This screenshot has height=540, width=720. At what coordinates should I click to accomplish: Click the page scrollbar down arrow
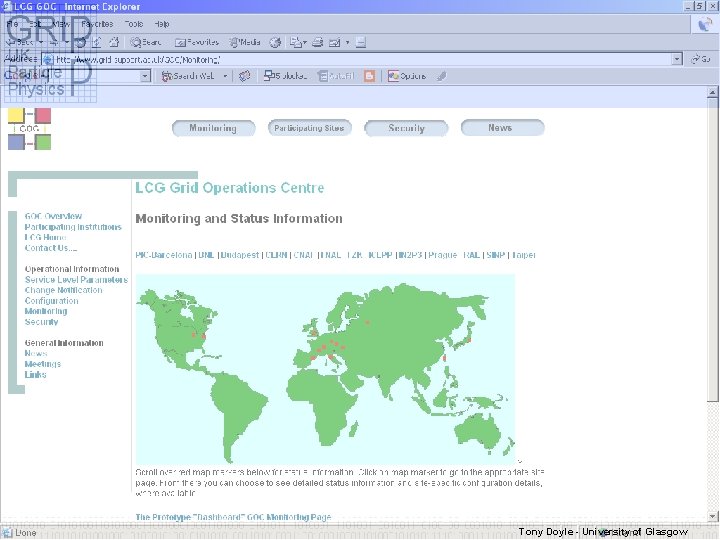pos(712,516)
